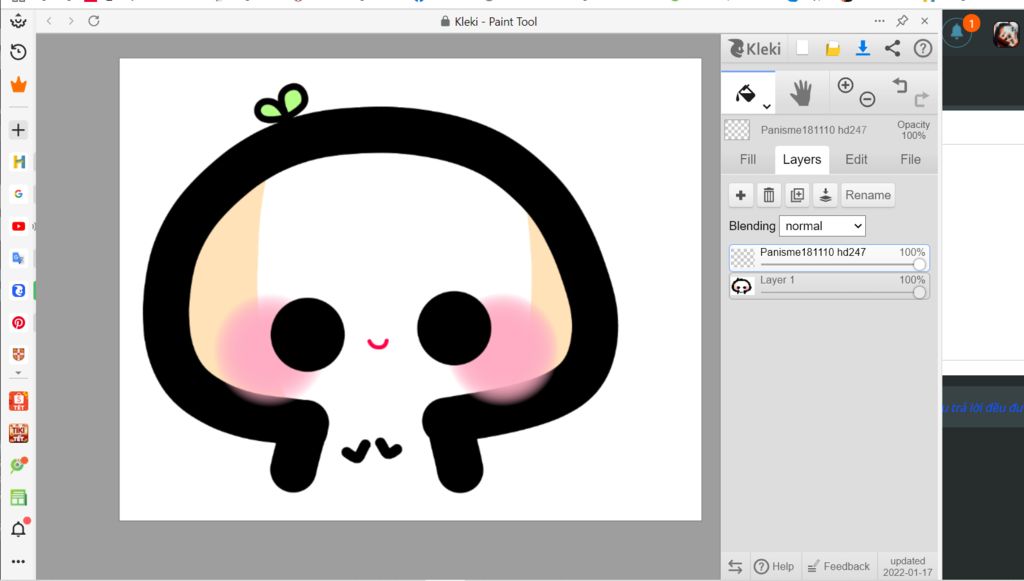Flip the panel side with swap arrows
1024x581 pixels.
[x=735, y=567]
